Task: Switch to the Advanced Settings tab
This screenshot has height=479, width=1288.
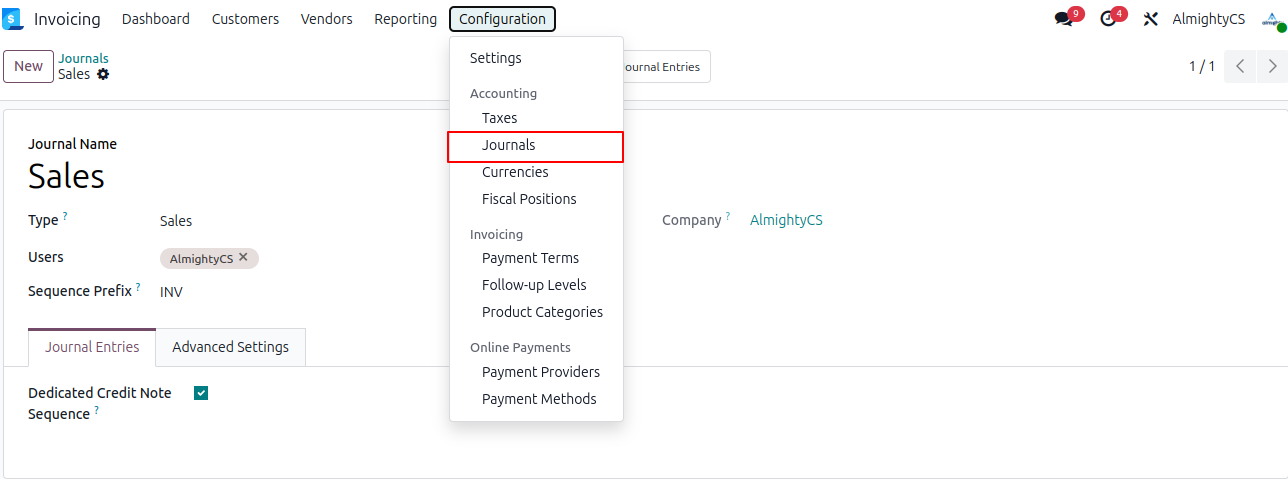Action: point(230,347)
